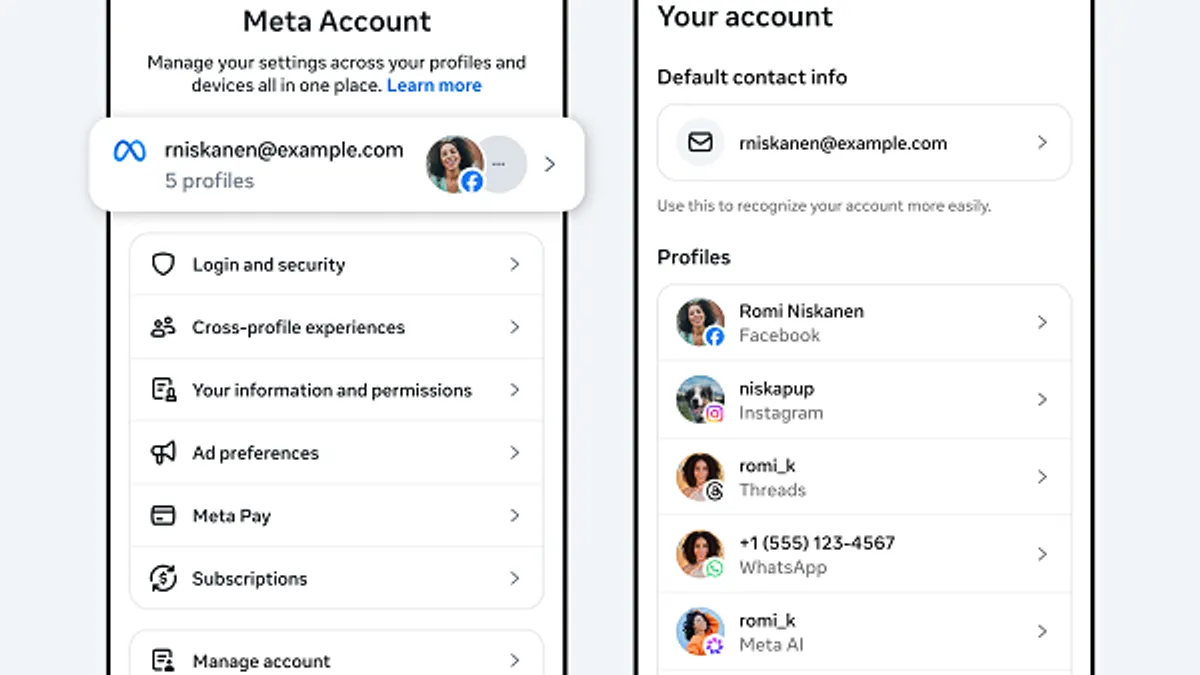Follow the Learn more link
Viewport: 1200px width, 675px height.
[434, 86]
